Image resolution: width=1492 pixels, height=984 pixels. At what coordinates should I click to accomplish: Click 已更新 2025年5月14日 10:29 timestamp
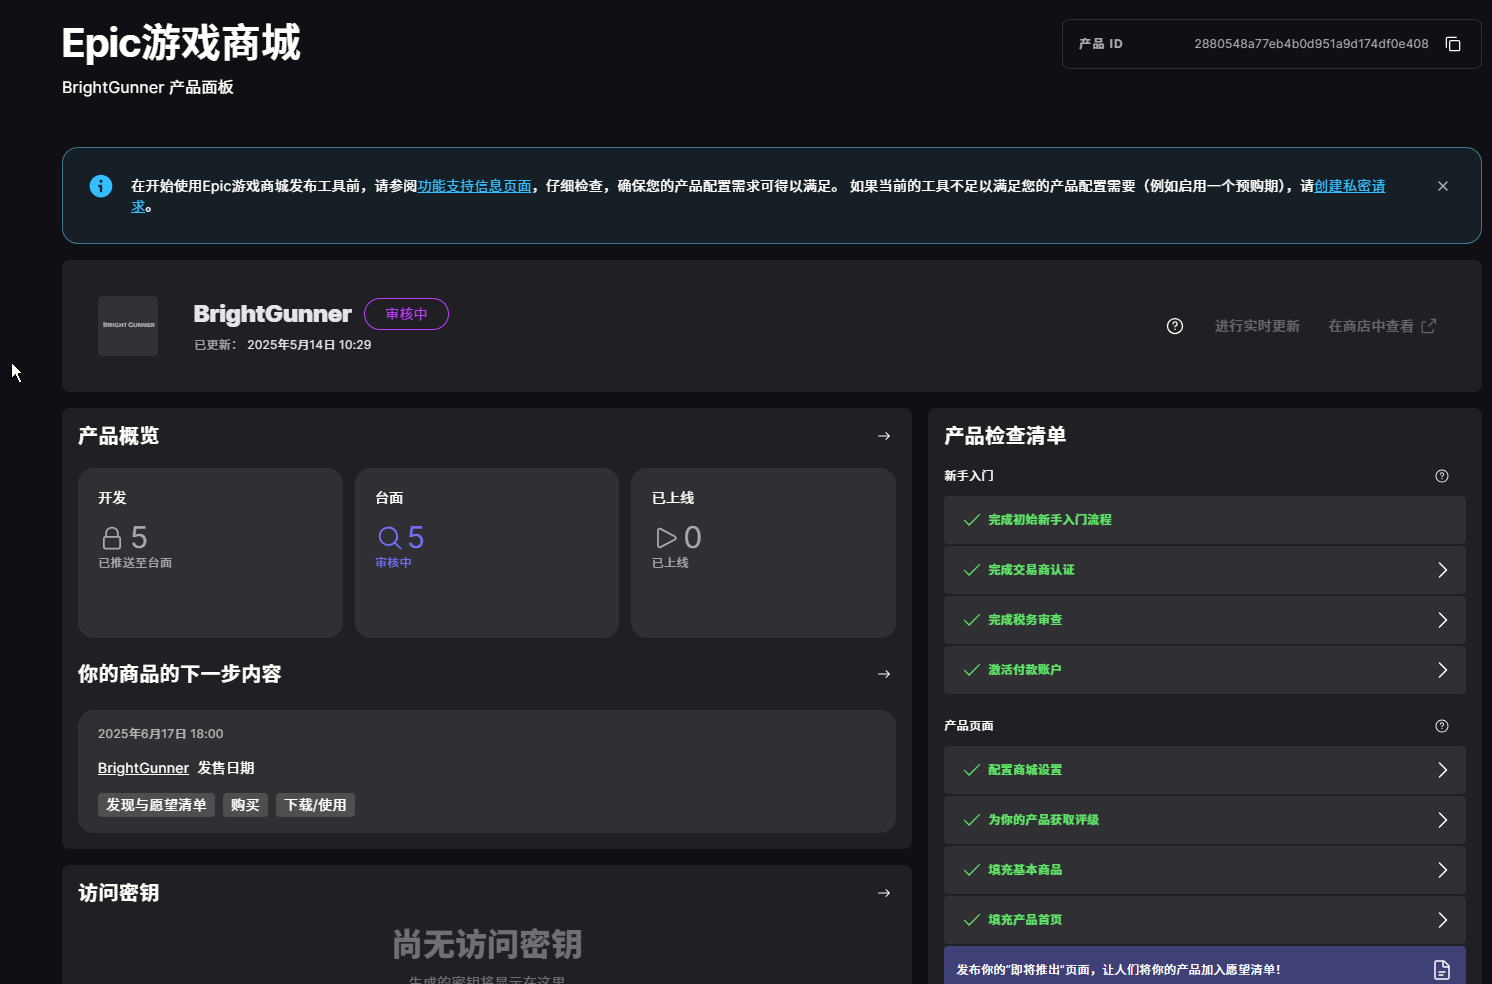click(282, 345)
